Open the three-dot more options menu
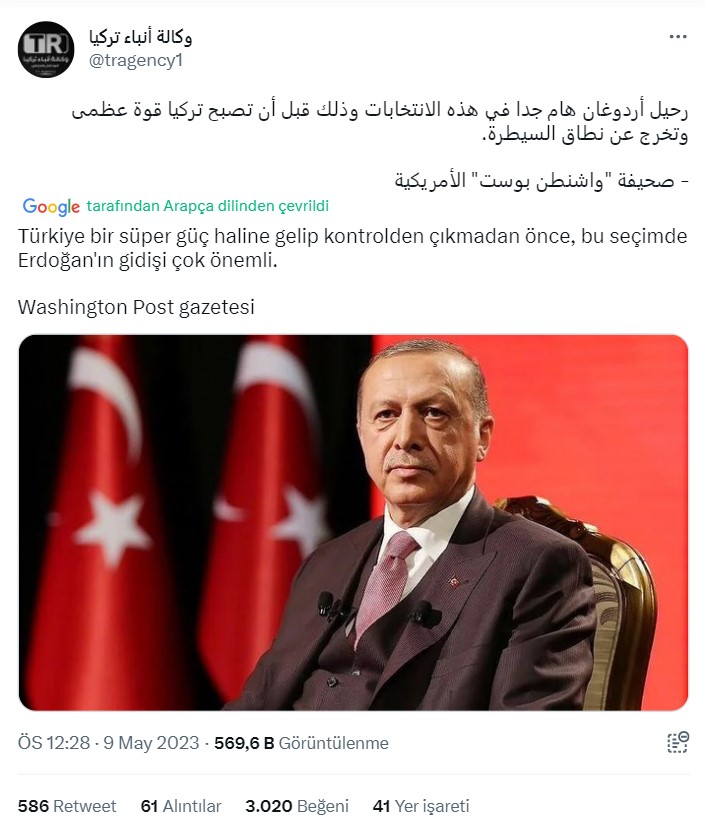Image resolution: width=705 pixels, height=835 pixels. [x=678, y=37]
